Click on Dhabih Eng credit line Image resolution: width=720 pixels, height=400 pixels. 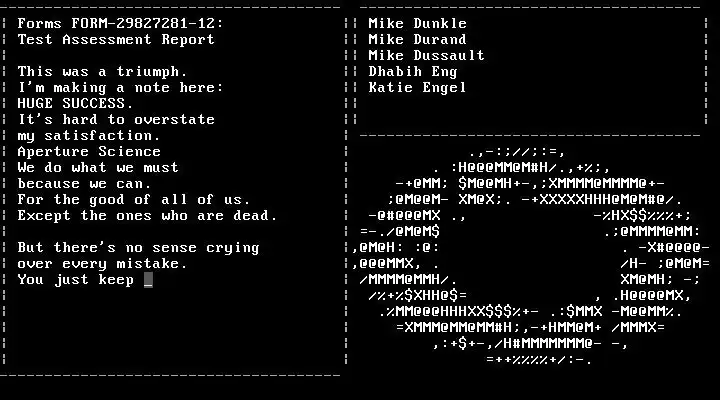[x=413, y=72]
